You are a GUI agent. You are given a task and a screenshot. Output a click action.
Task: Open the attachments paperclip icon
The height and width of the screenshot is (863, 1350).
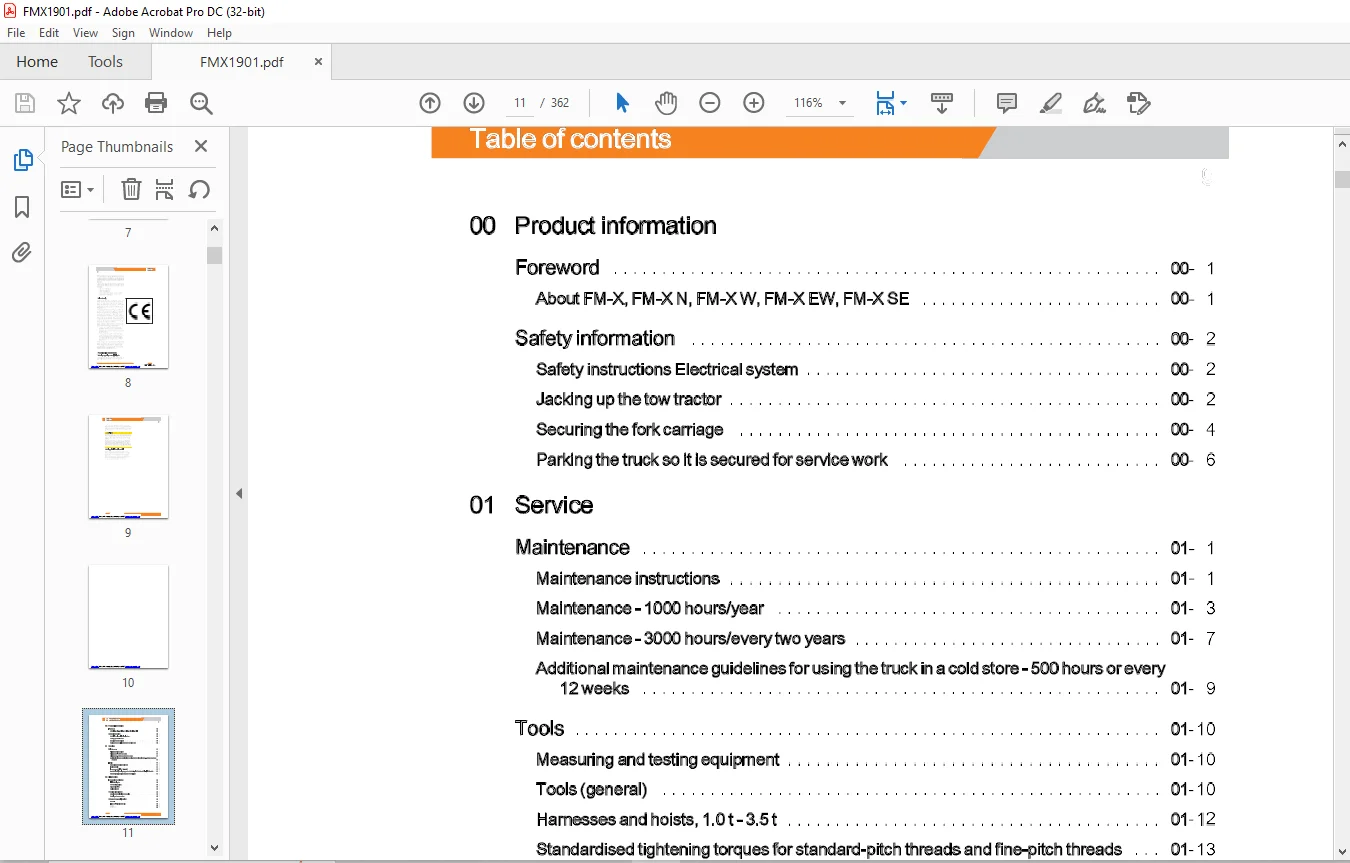(22, 252)
